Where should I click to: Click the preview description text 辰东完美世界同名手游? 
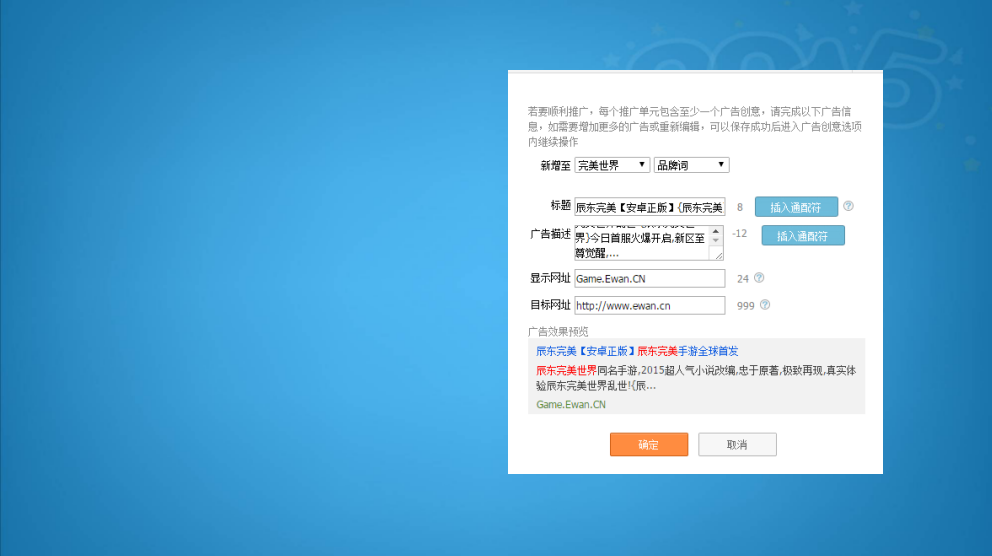[588, 370]
